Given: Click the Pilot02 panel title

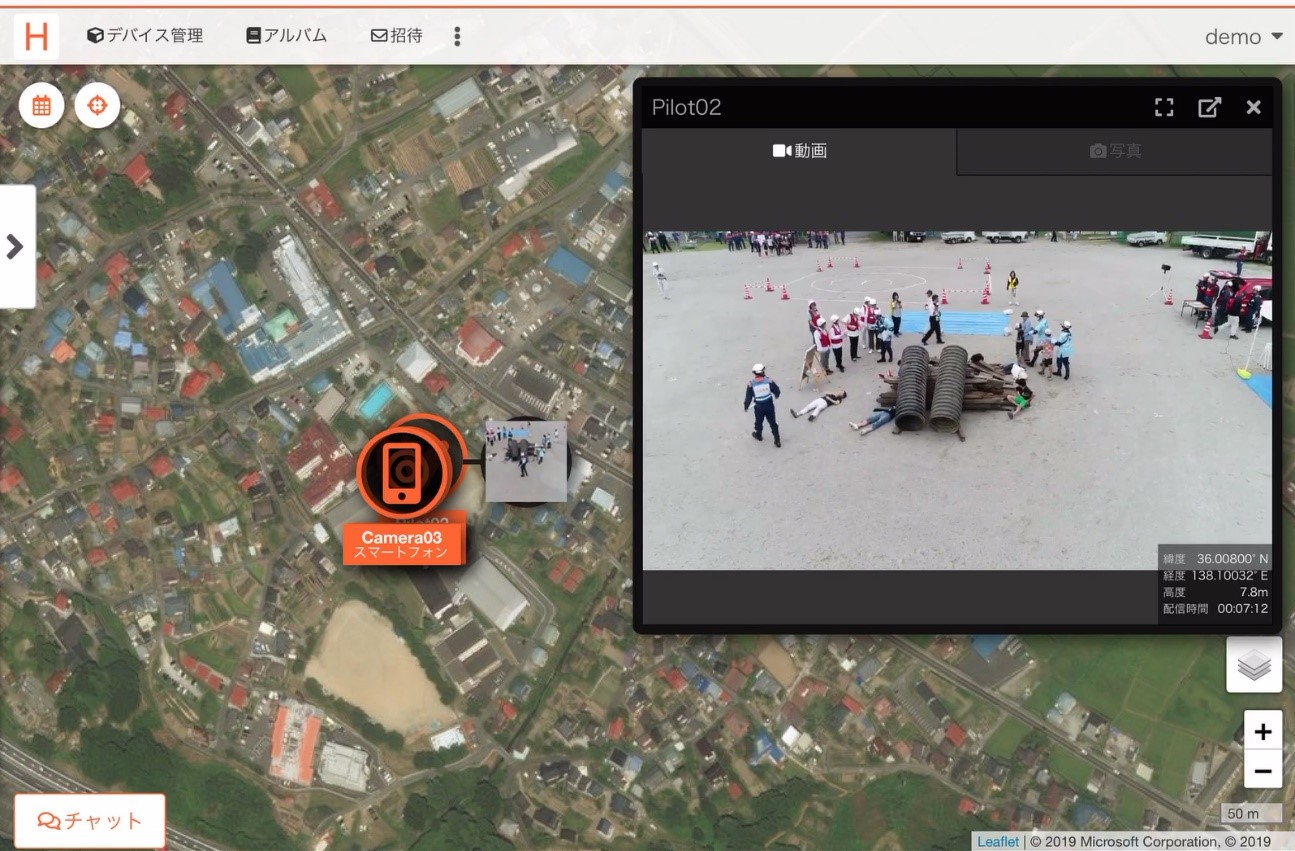Looking at the screenshot, I should 686,107.
